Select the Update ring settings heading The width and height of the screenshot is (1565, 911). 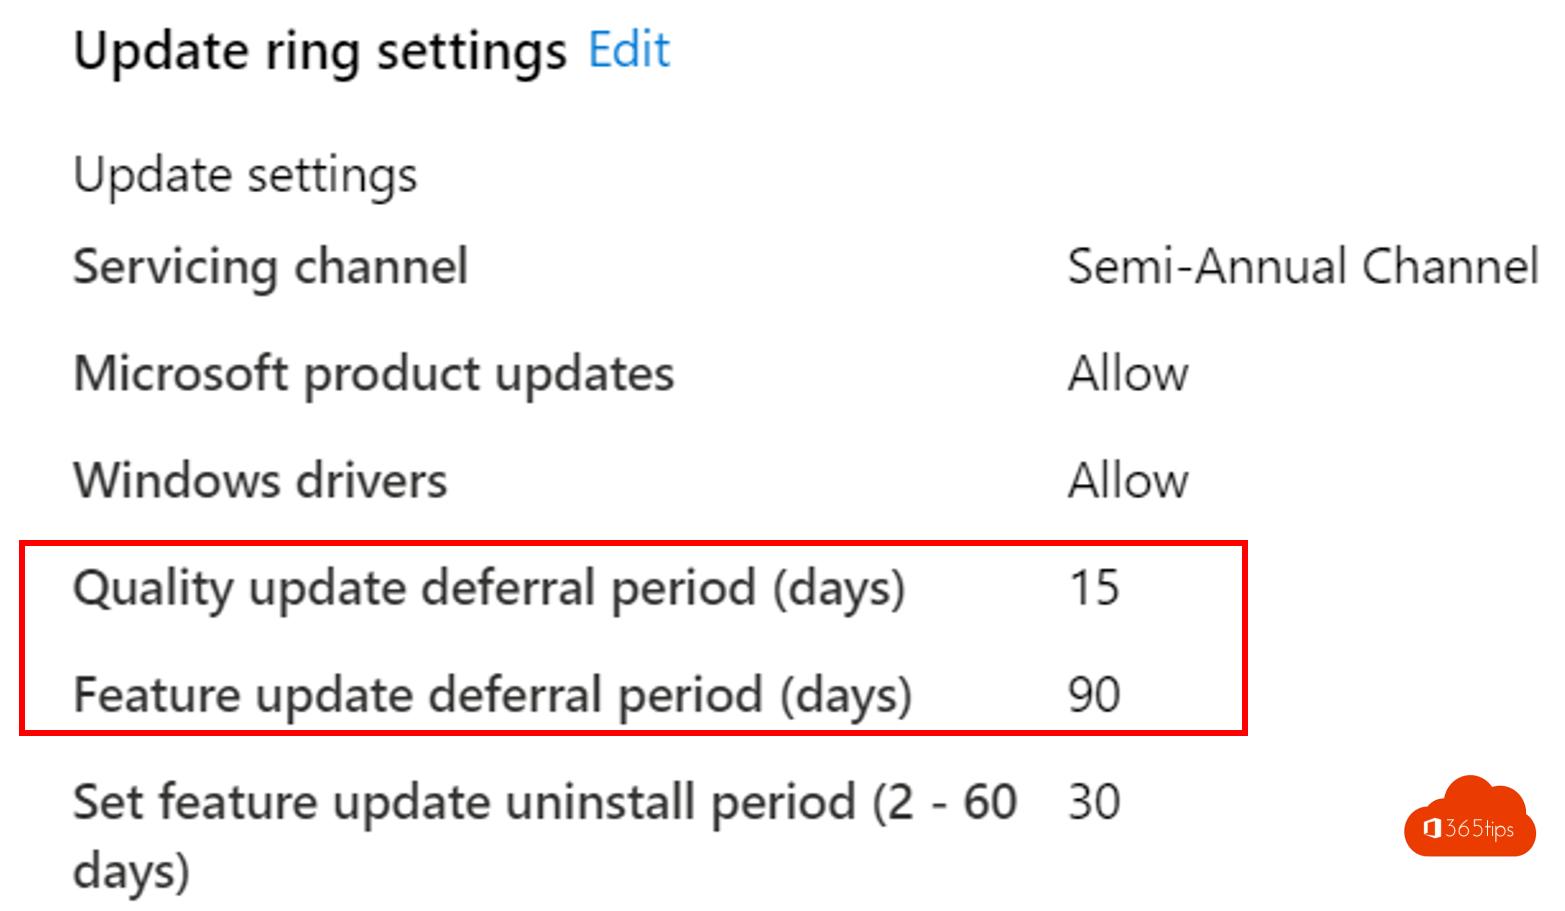320,51
